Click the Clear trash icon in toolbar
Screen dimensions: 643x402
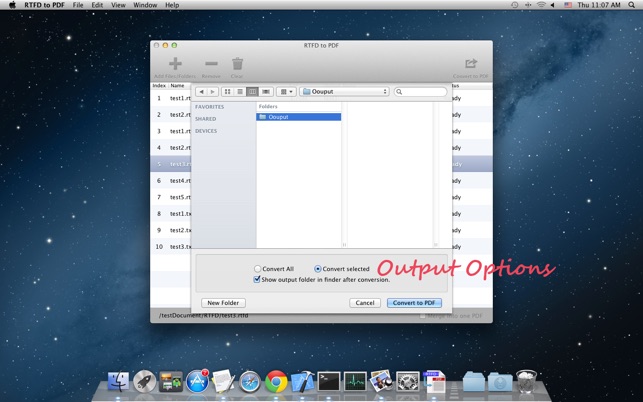pyautogui.click(x=237, y=64)
